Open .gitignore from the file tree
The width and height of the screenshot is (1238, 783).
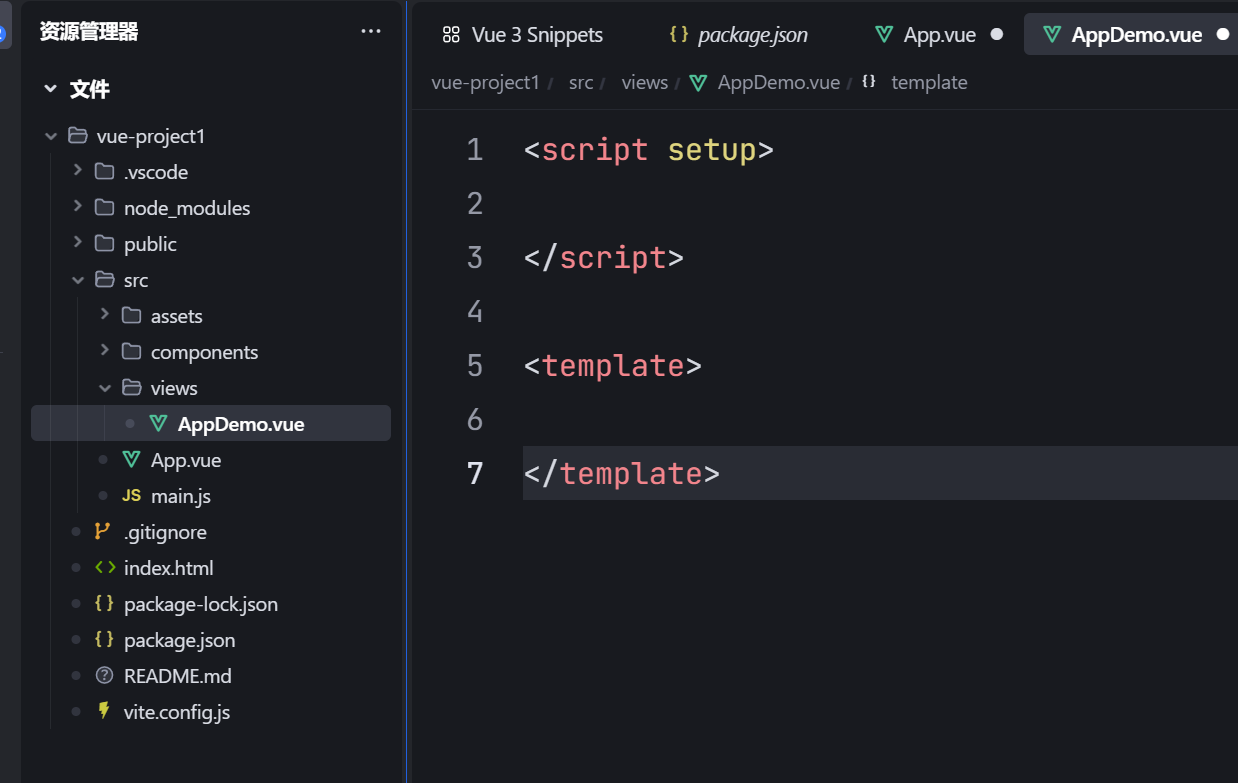point(165,532)
